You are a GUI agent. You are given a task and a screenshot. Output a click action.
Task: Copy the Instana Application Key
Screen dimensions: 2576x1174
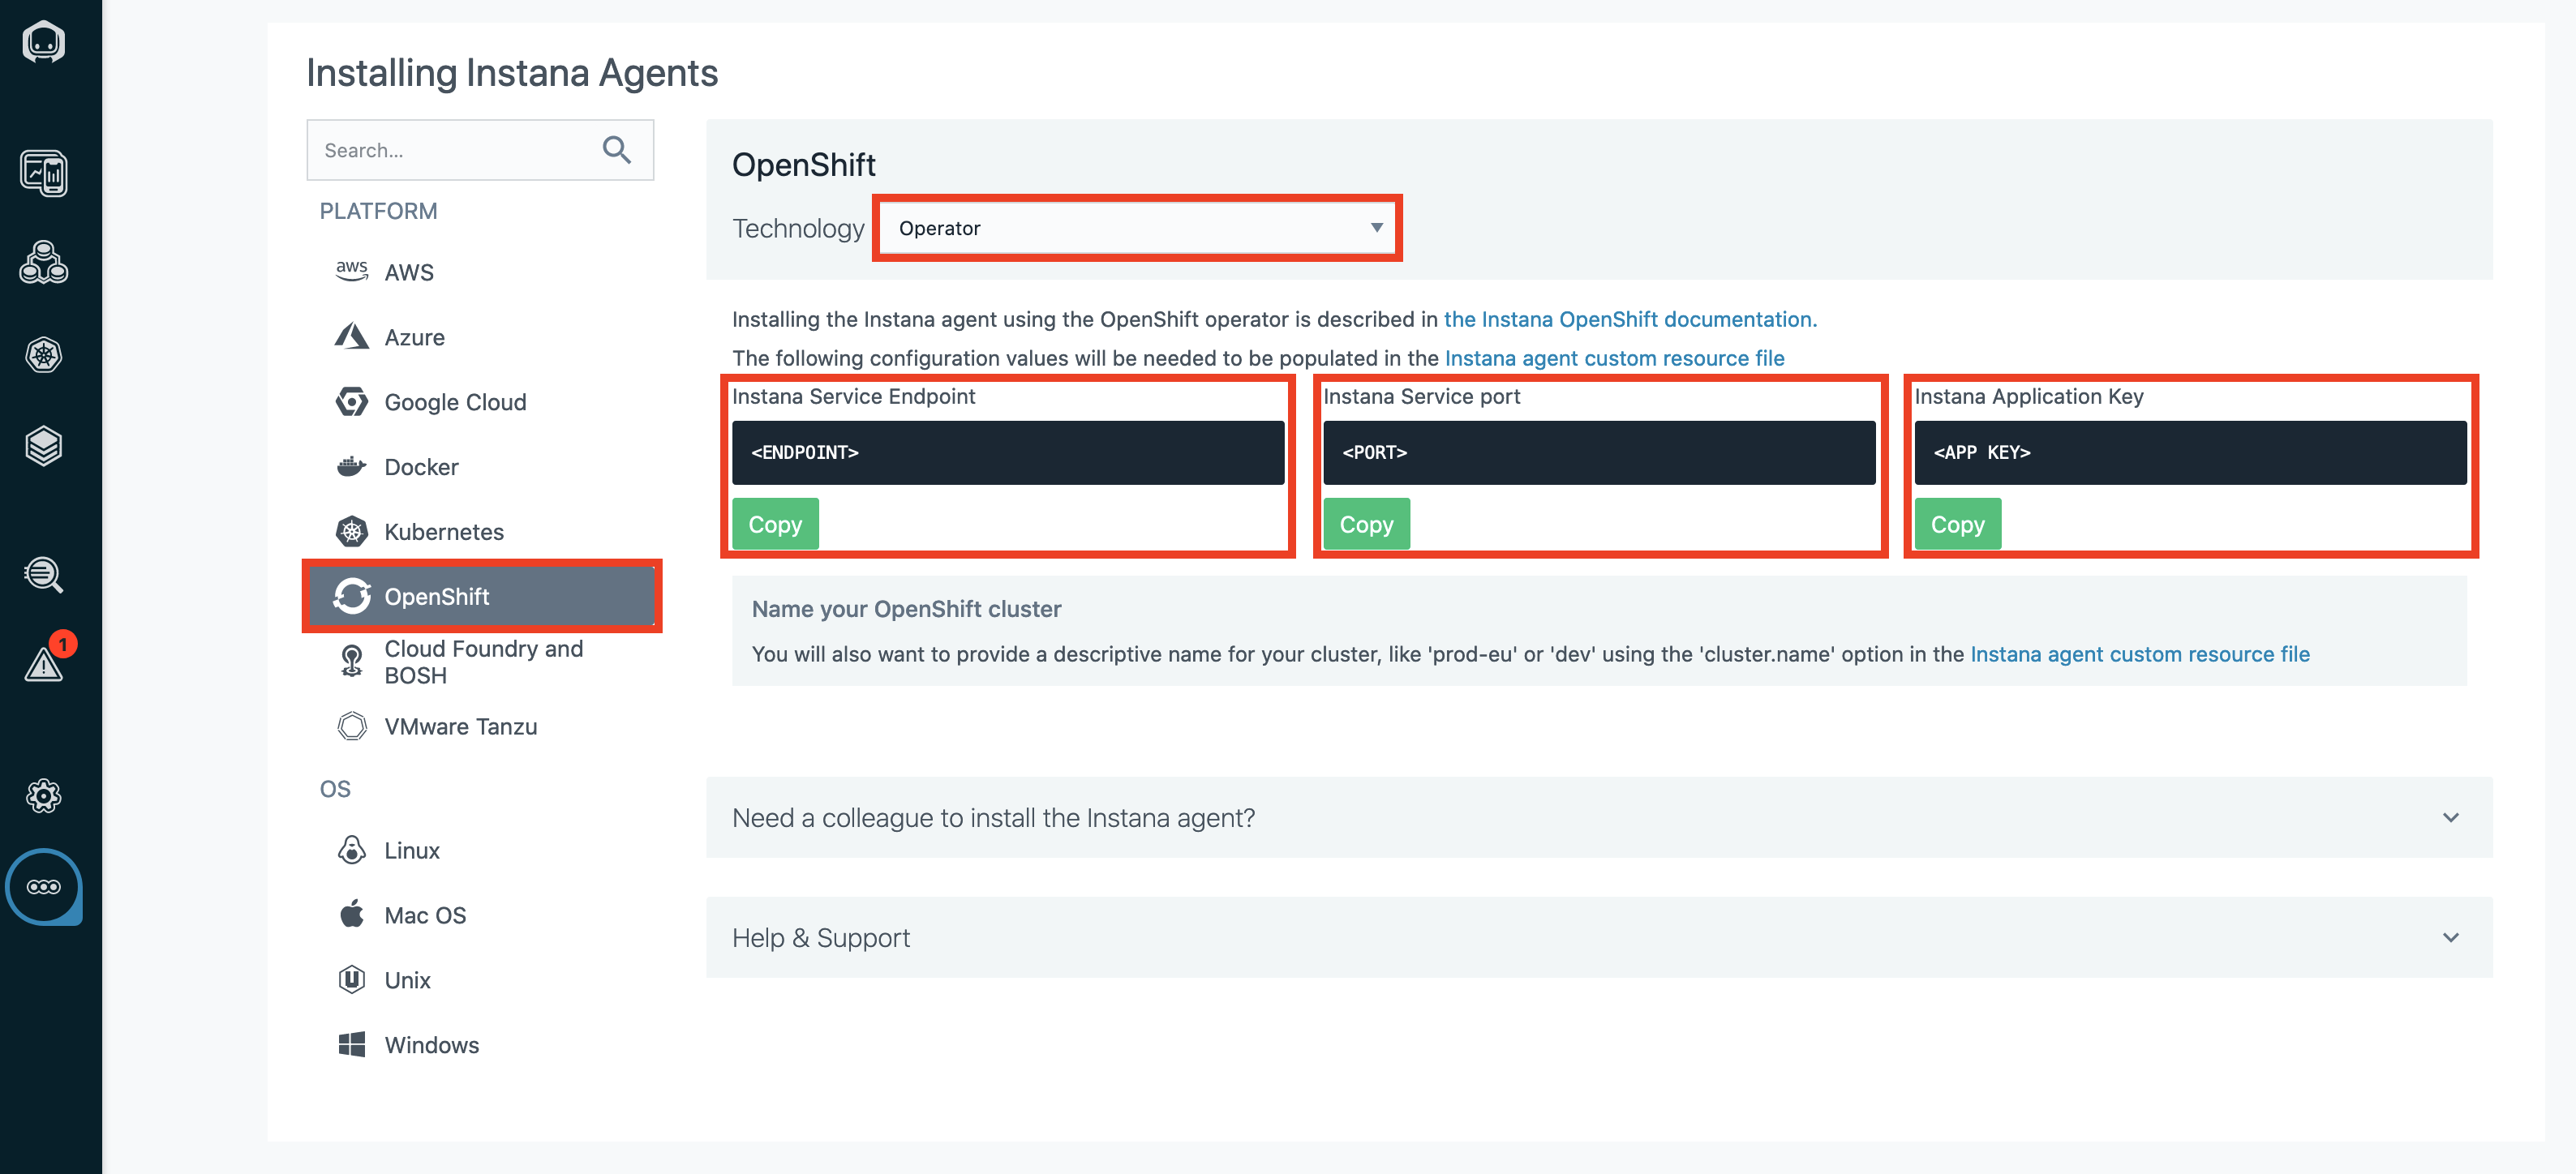[x=1956, y=524]
